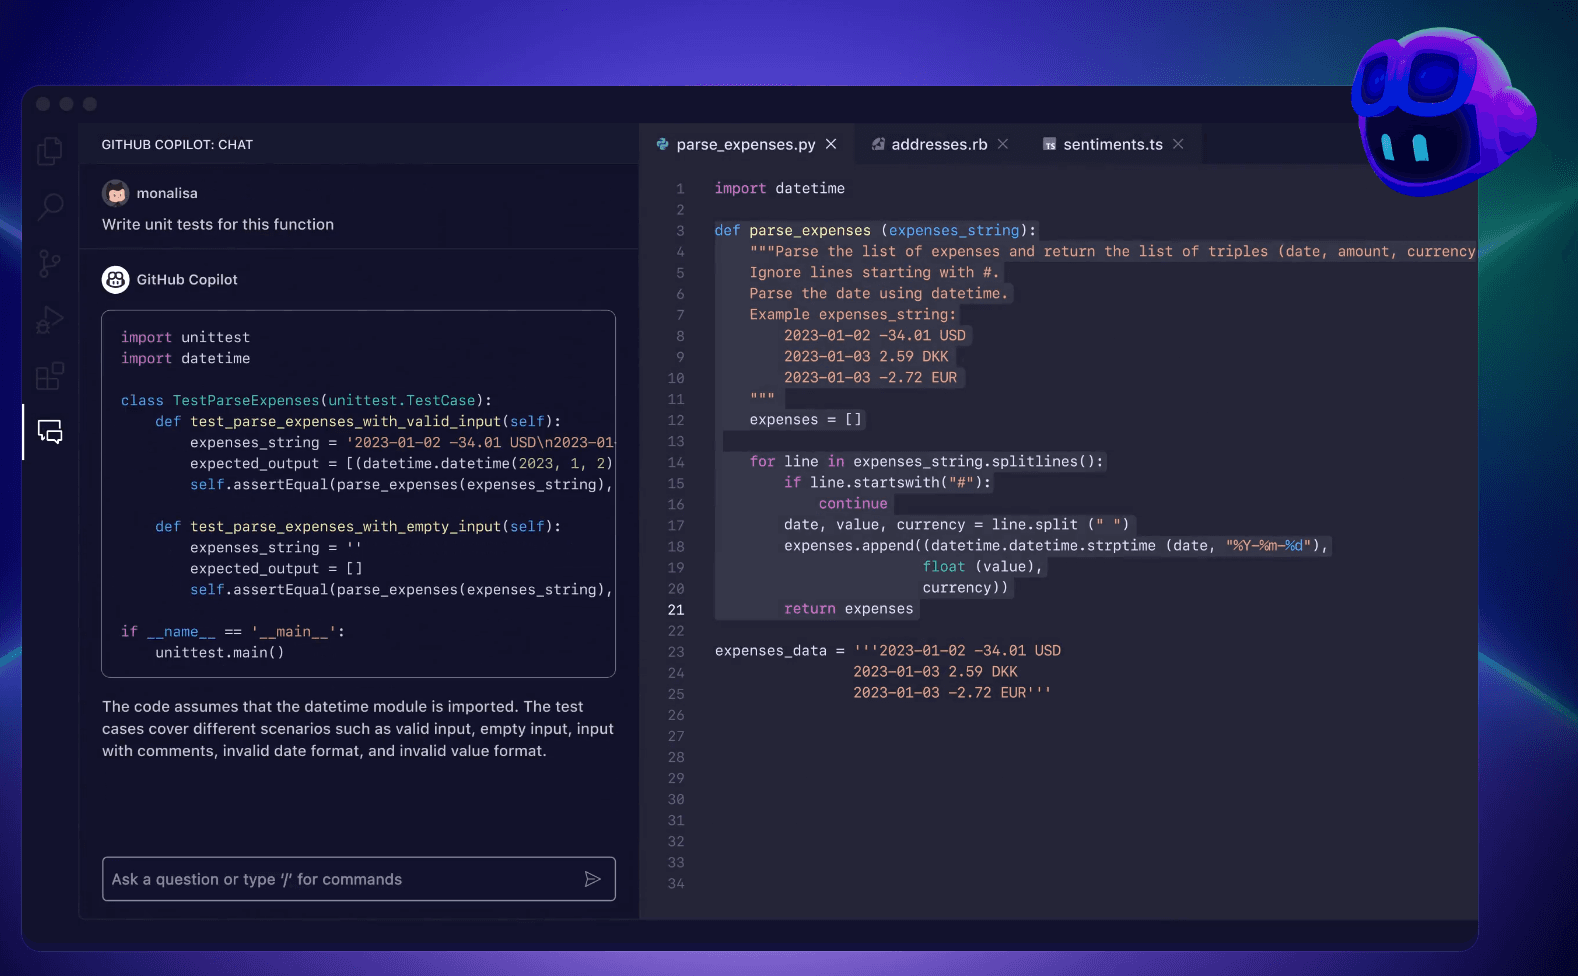Open the Explorer files icon in sidebar
1578x976 pixels.
click(49, 151)
